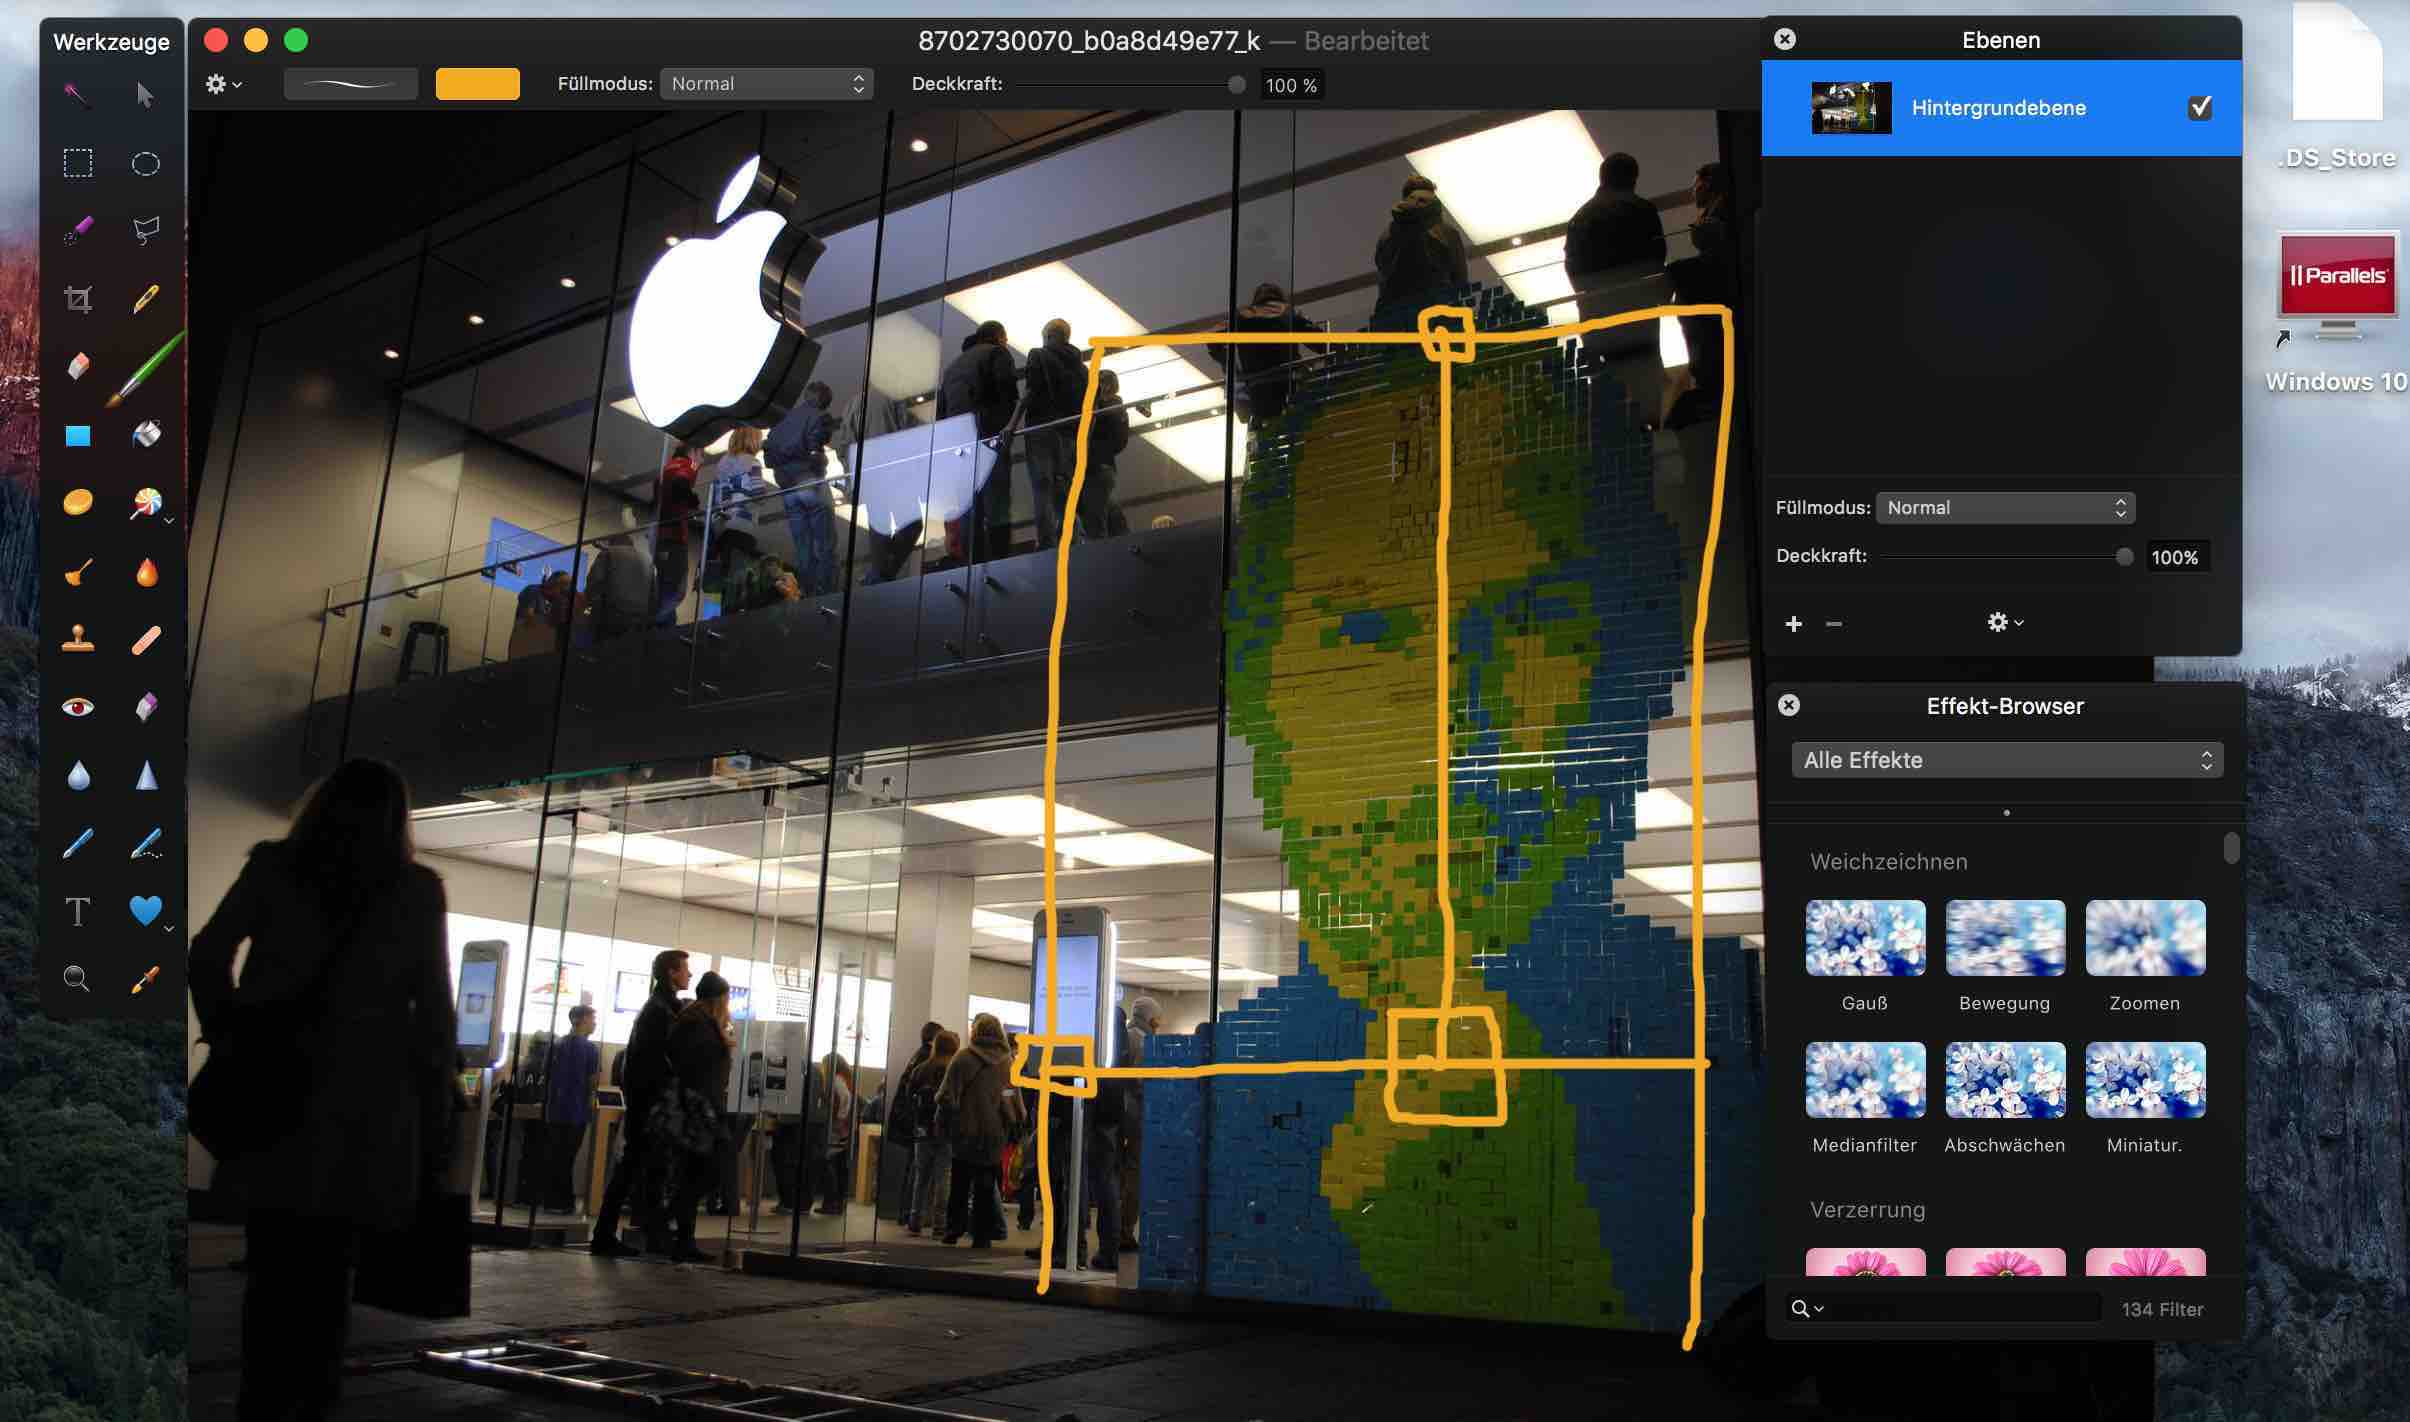This screenshot has width=2410, height=1422.
Task: Open the Alle Effekte category dropdown
Action: coord(2007,760)
